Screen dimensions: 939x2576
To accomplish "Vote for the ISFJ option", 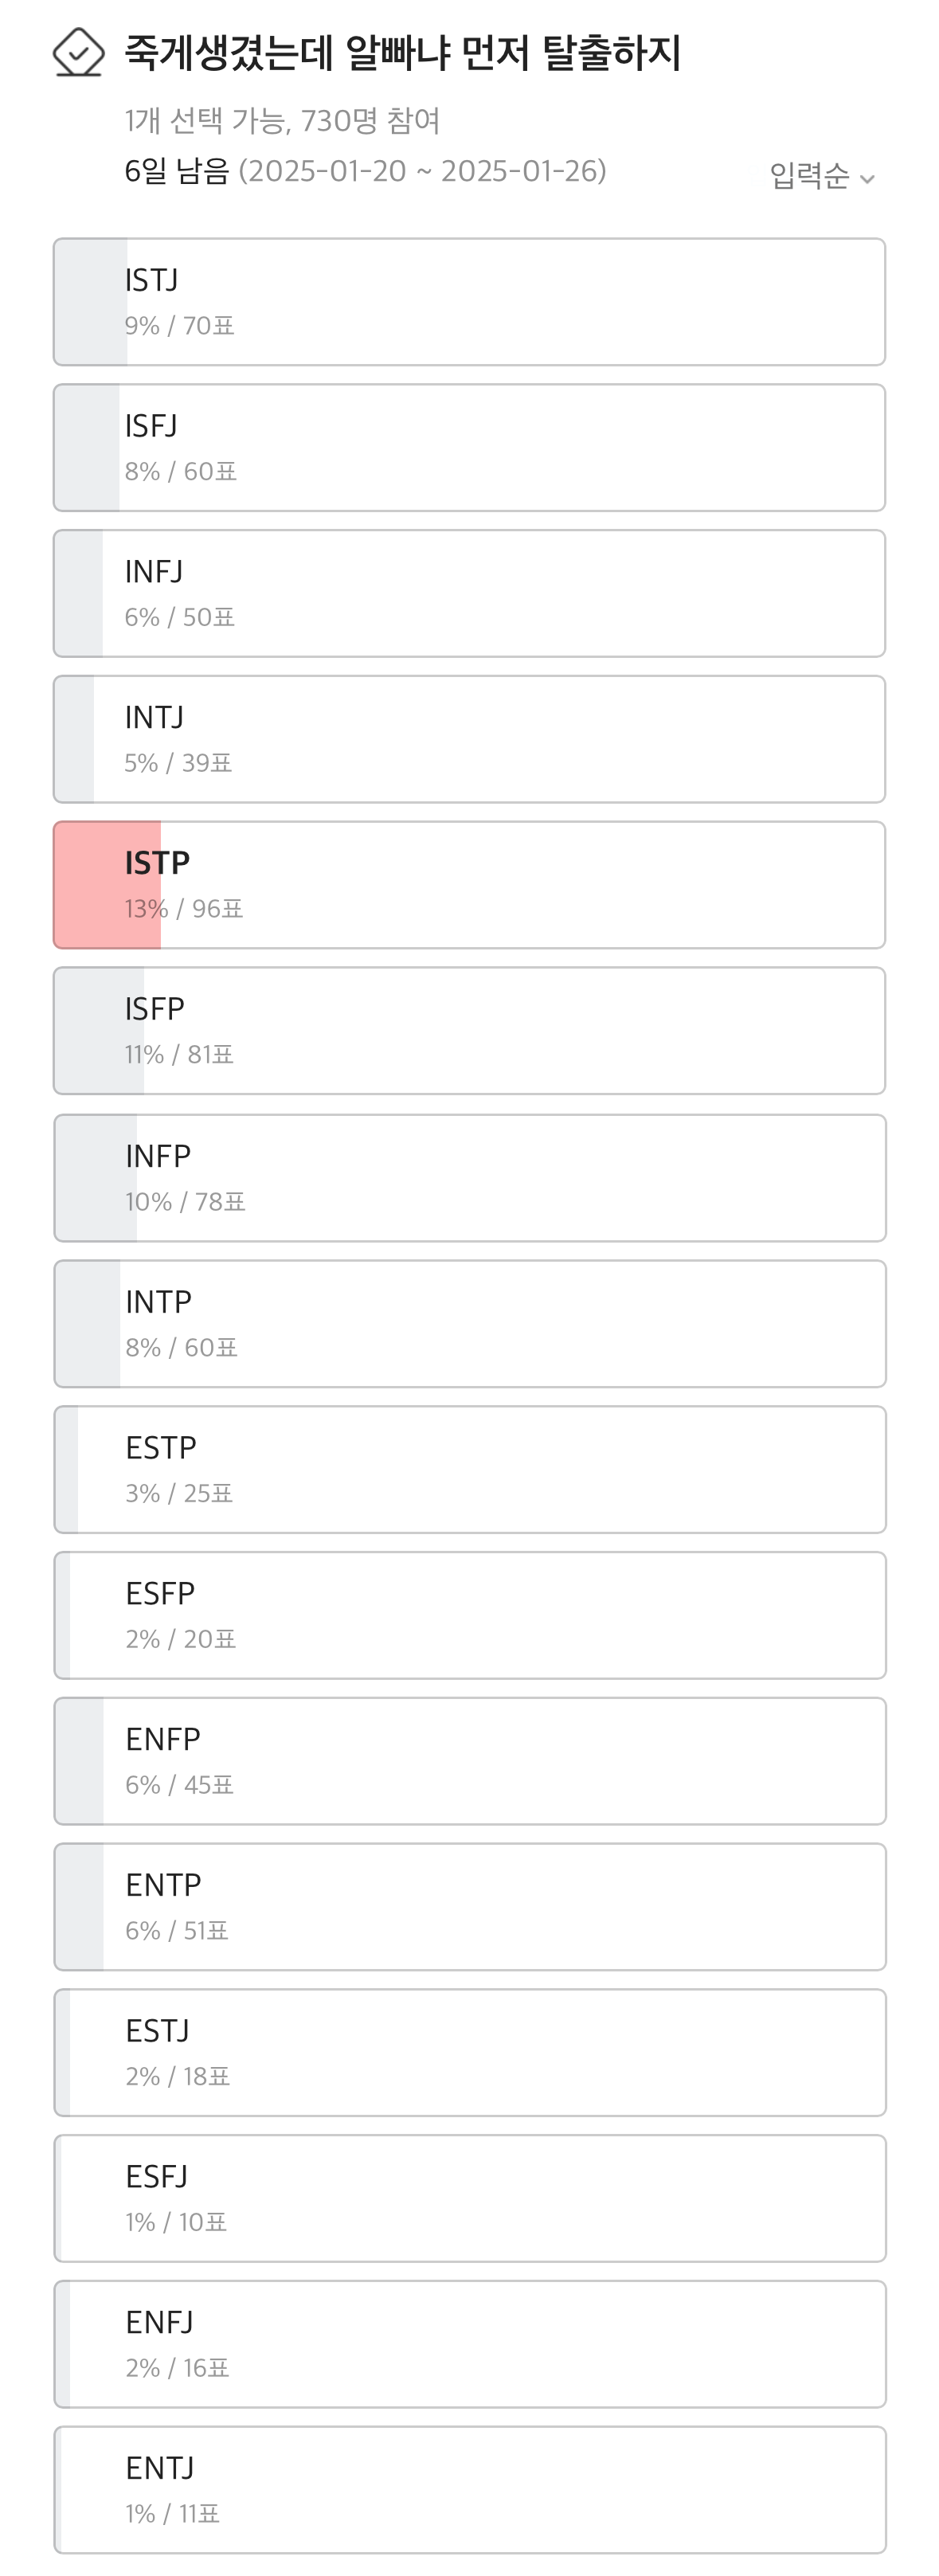I will [469, 448].
